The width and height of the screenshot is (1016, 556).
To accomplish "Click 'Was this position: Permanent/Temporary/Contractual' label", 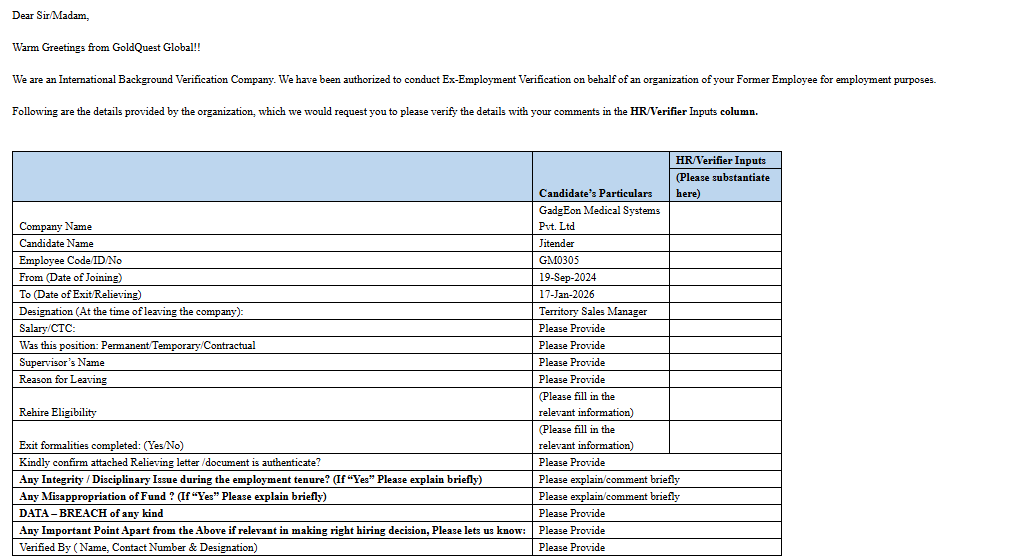I will (137, 345).
